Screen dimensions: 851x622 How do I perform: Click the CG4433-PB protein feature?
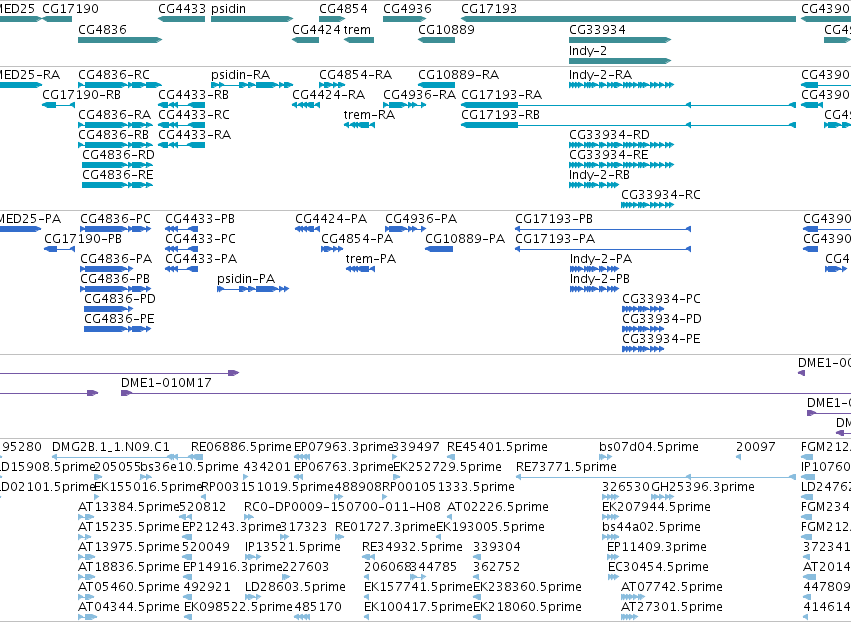181,229
